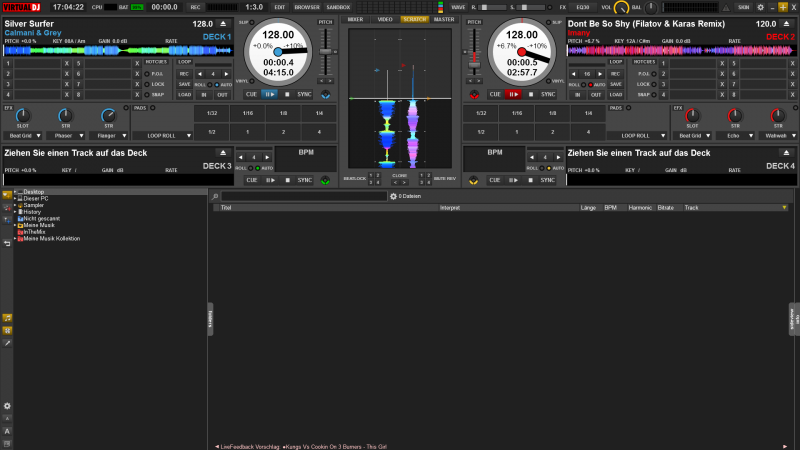Open Echo effect dropdown on Deck 2
Image resolution: width=800 pixels, height=450 pixels.
(x=735, y=136)
